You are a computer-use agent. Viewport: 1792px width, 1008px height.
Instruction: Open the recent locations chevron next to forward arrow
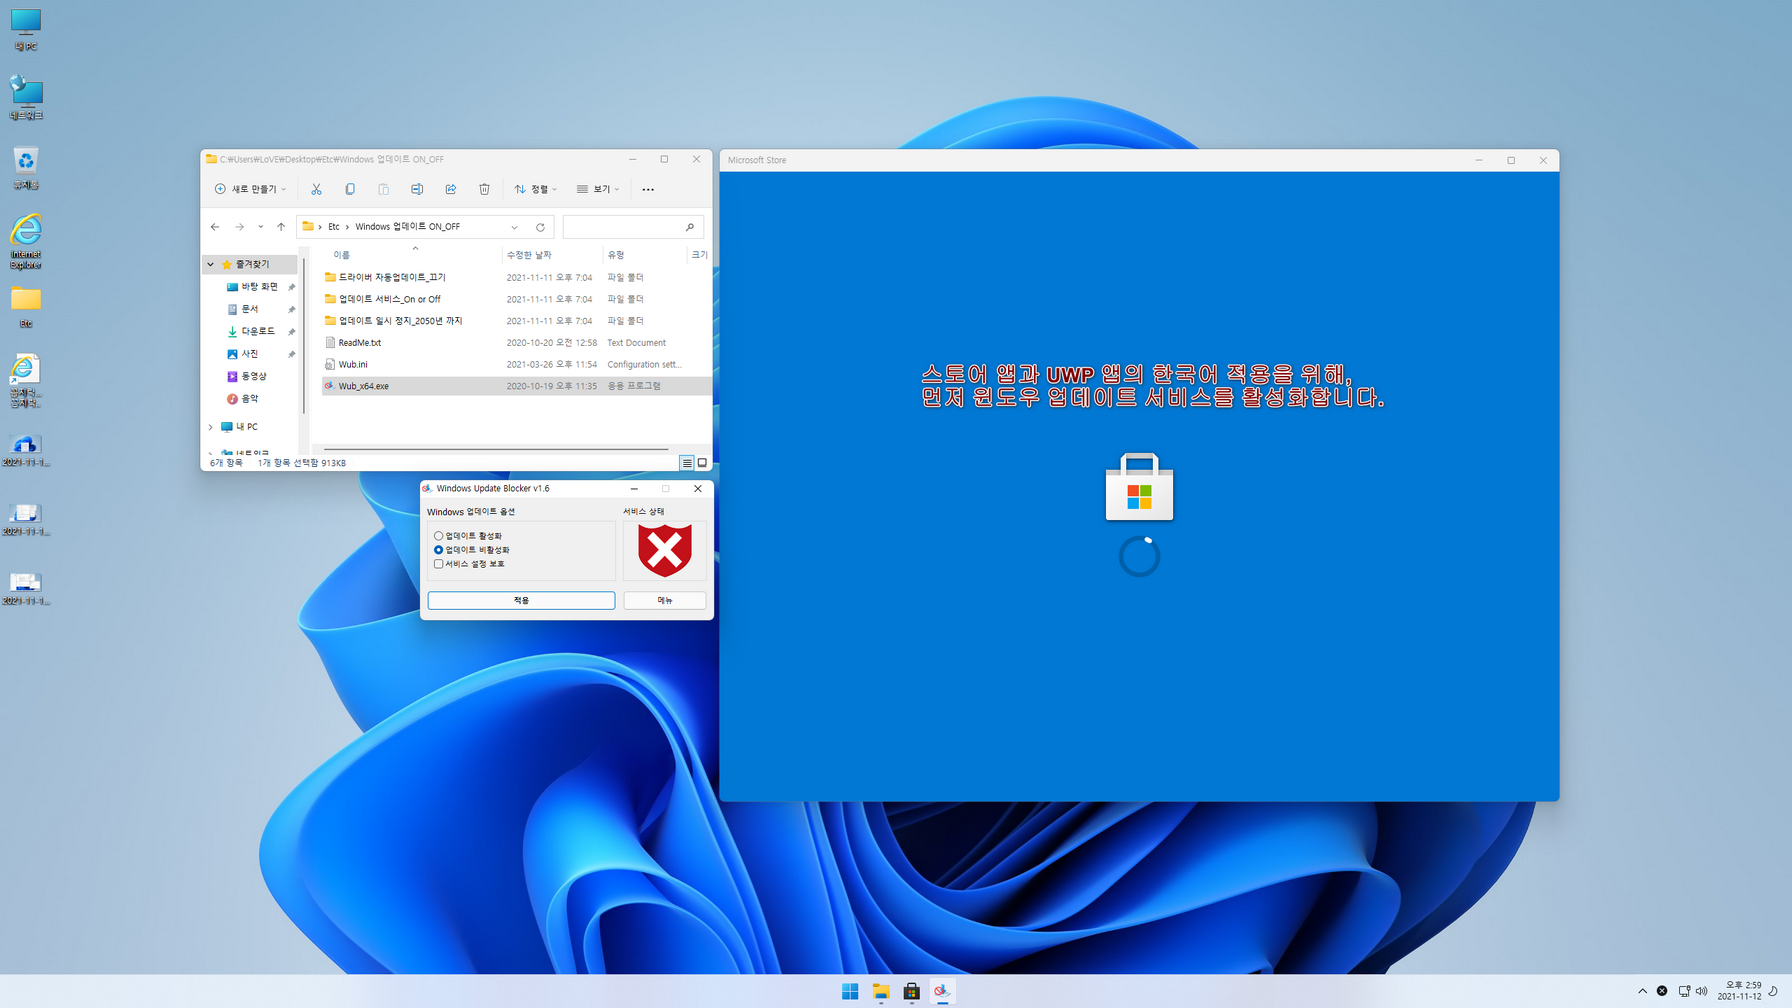click(260, 227)
